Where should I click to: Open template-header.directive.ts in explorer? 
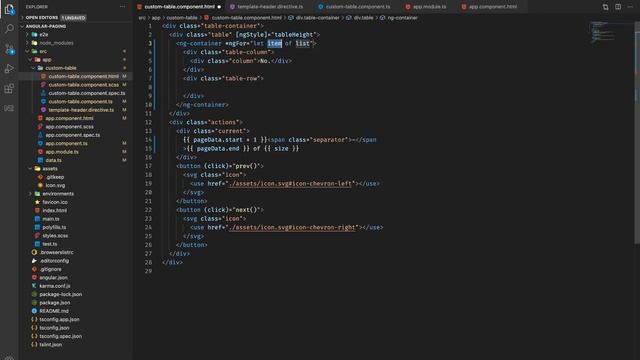tap(81, 110)
